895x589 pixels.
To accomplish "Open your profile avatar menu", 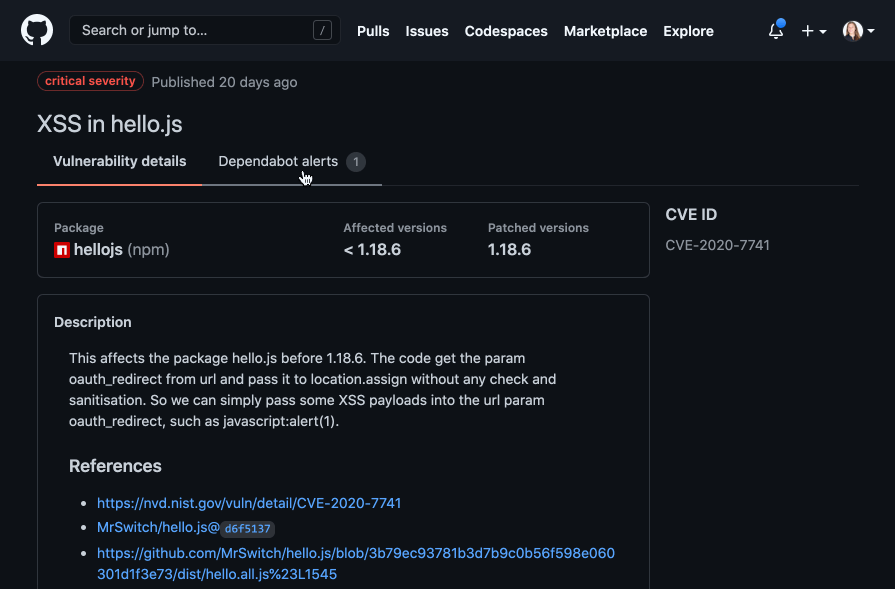I will 851,30.
